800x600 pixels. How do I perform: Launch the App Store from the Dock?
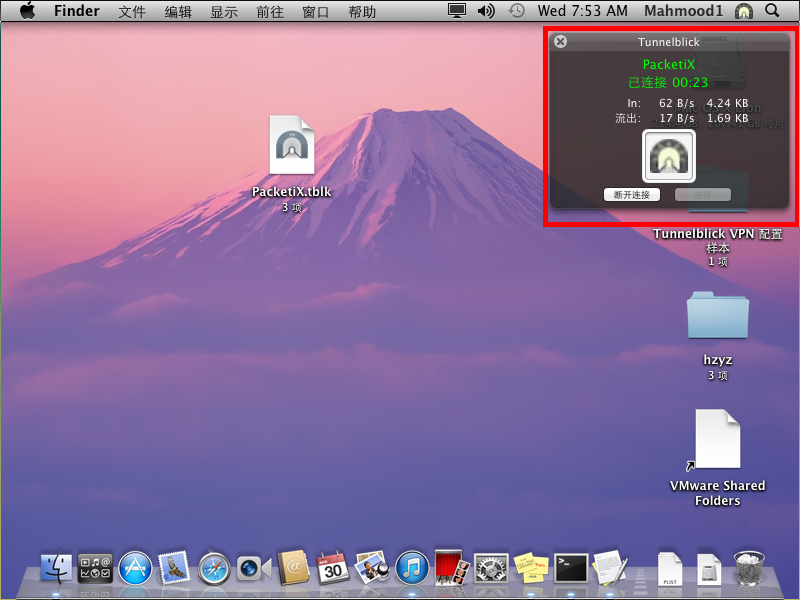point(135,568)
